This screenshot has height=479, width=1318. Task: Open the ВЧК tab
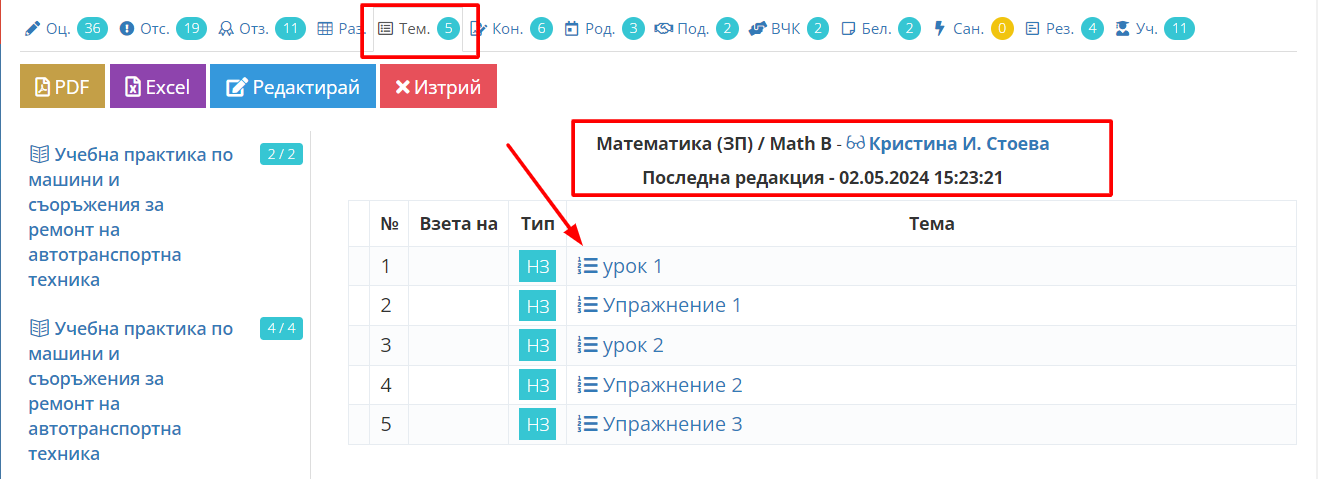coord(788,29)
